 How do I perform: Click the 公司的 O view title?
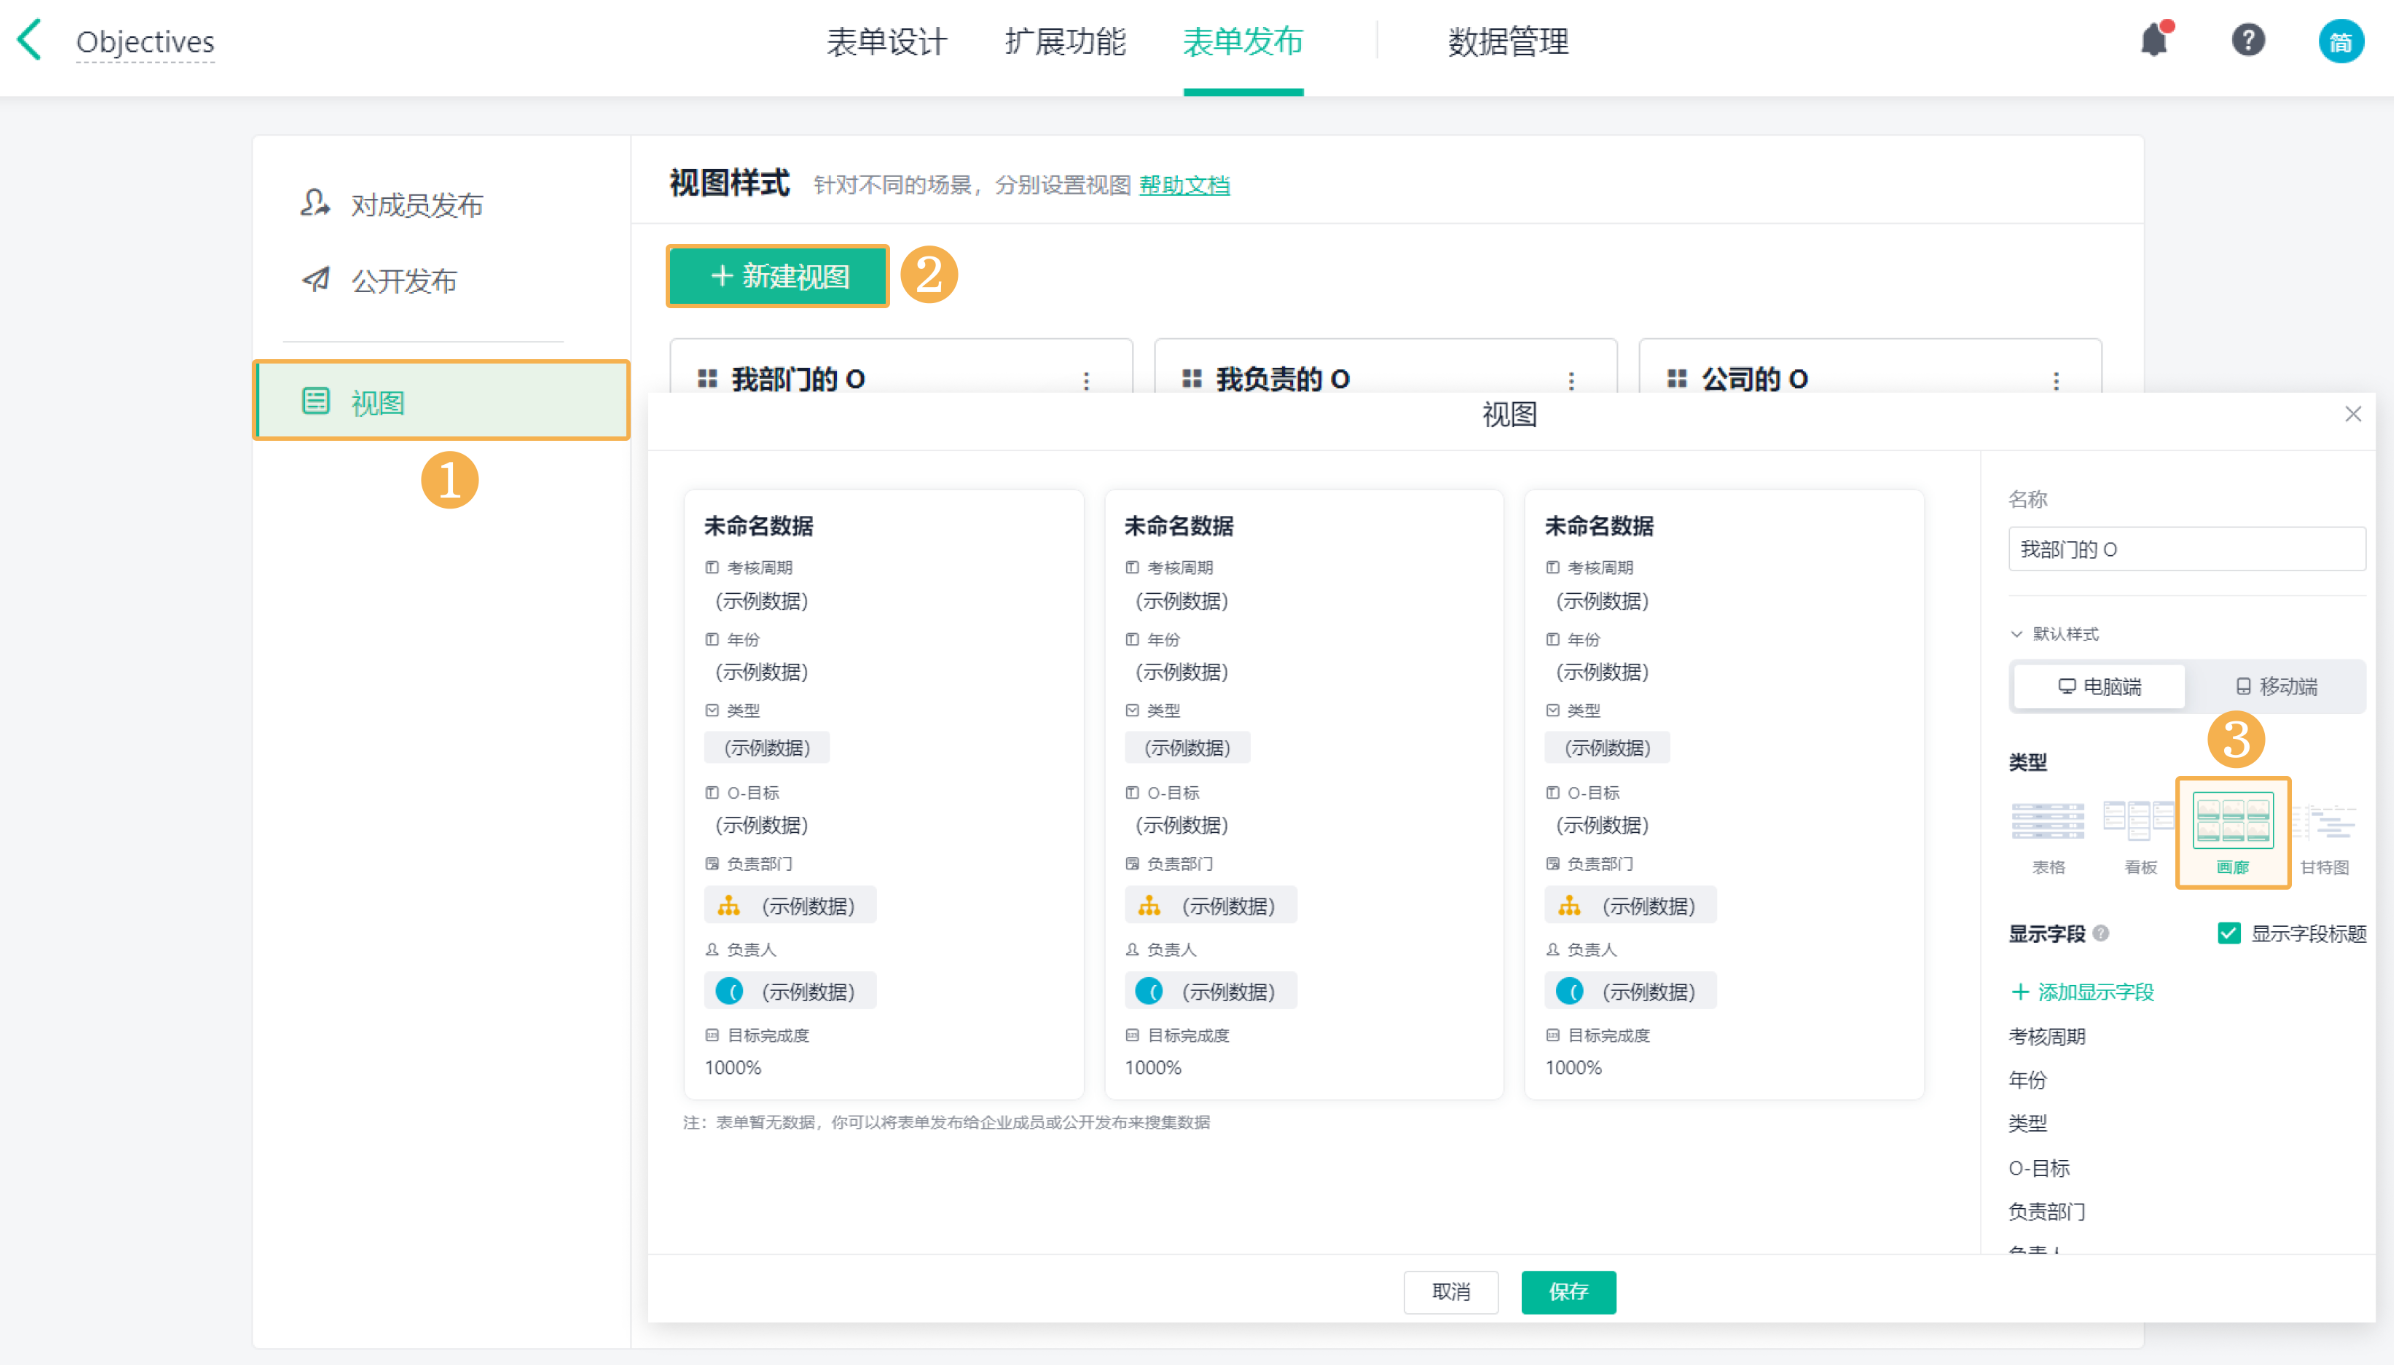[1754, 379]
